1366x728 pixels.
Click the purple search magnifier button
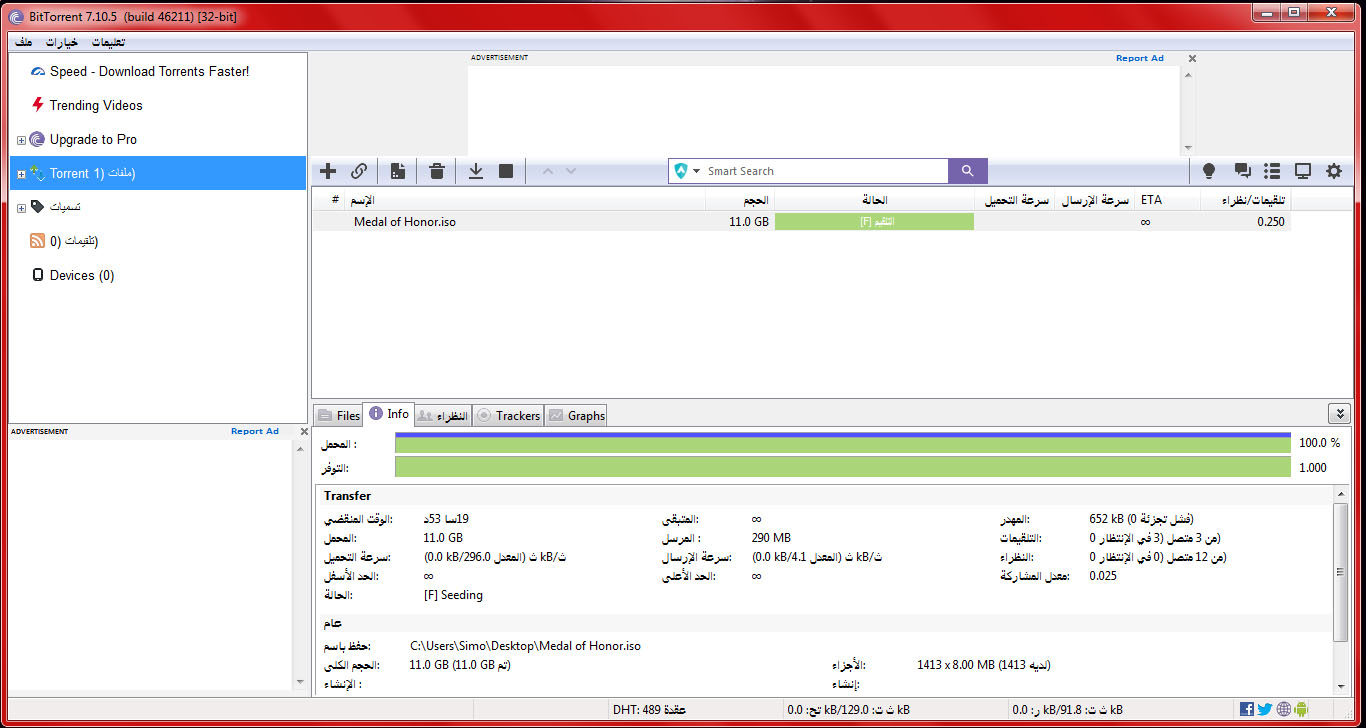click(967, 171)
